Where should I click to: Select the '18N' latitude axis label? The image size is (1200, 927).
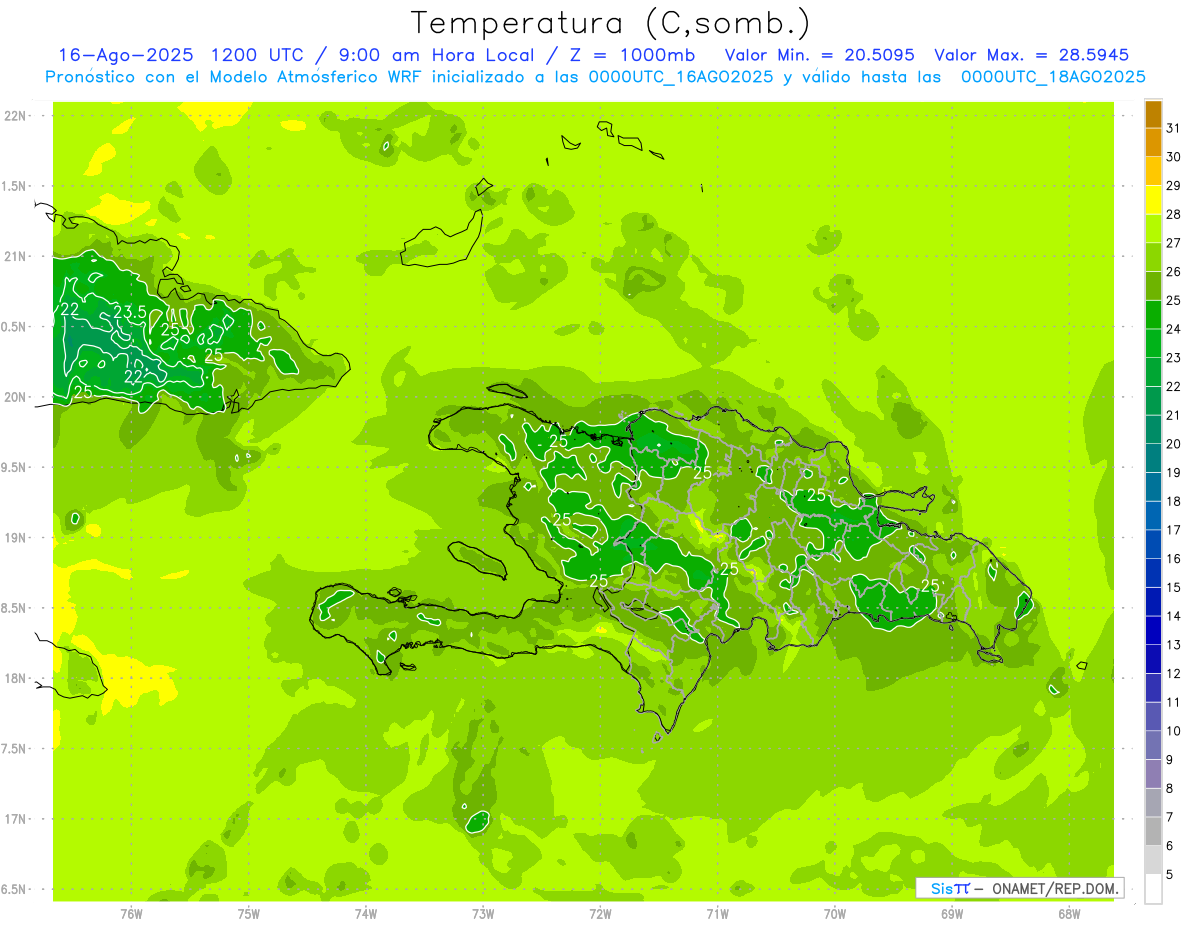click(x=14, y=678)
